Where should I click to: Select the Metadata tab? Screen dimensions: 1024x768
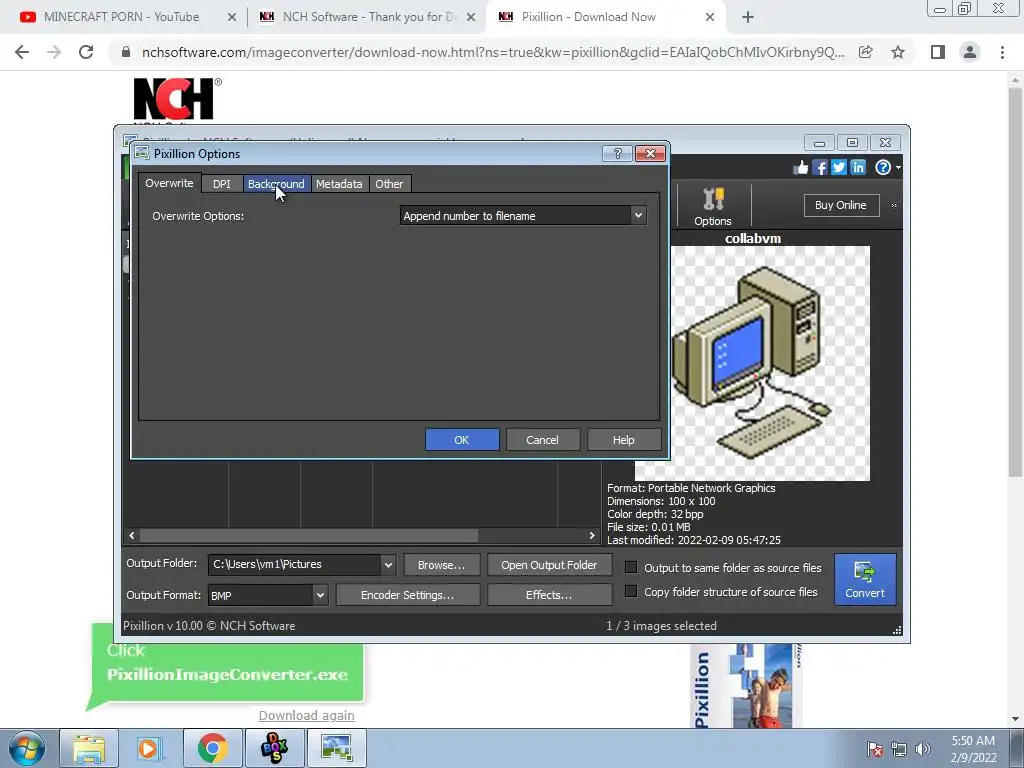pyautogui.click(x=339, y=184)
